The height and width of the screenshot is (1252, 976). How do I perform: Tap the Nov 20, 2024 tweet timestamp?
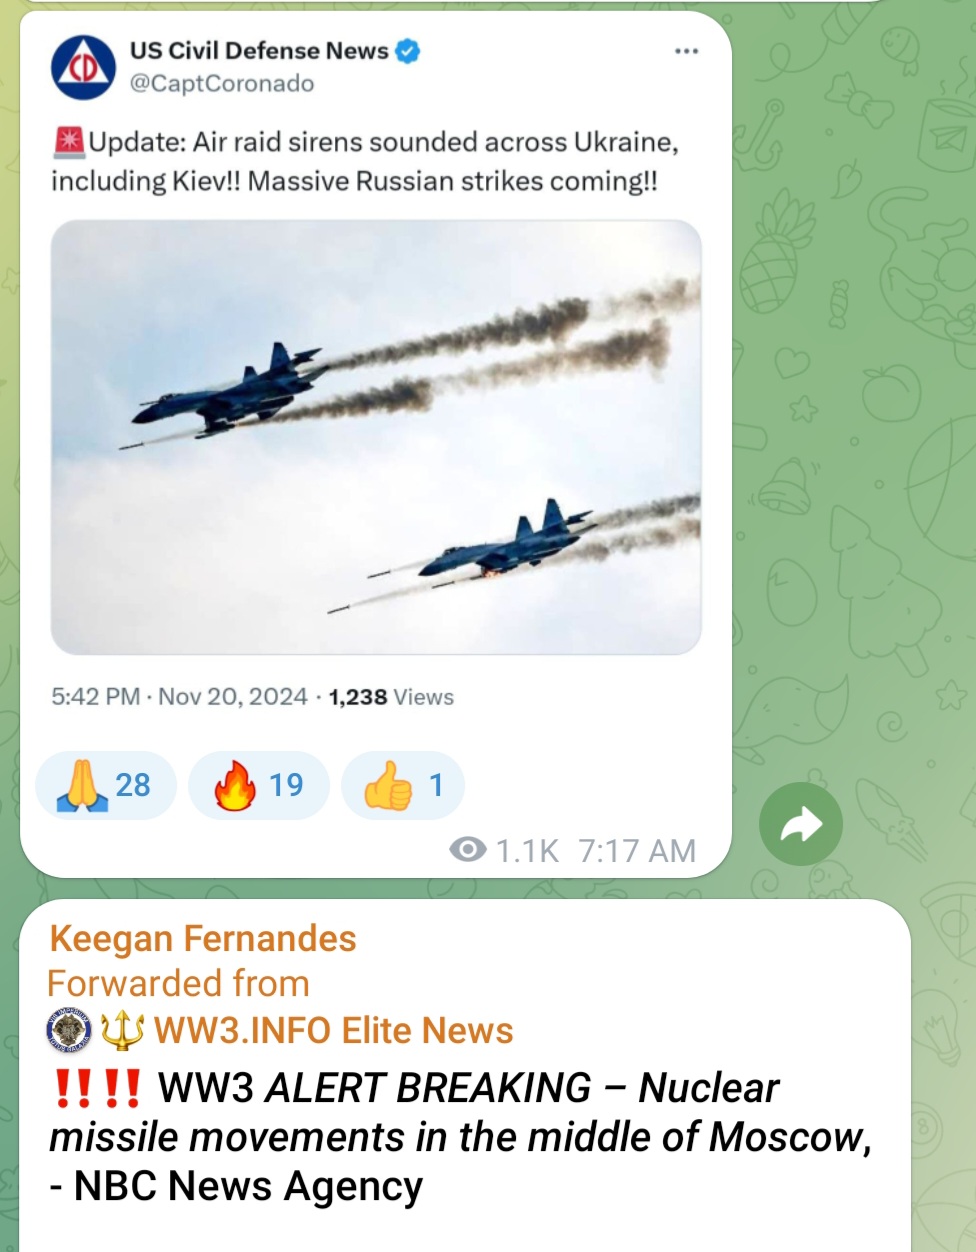(232, 697)
